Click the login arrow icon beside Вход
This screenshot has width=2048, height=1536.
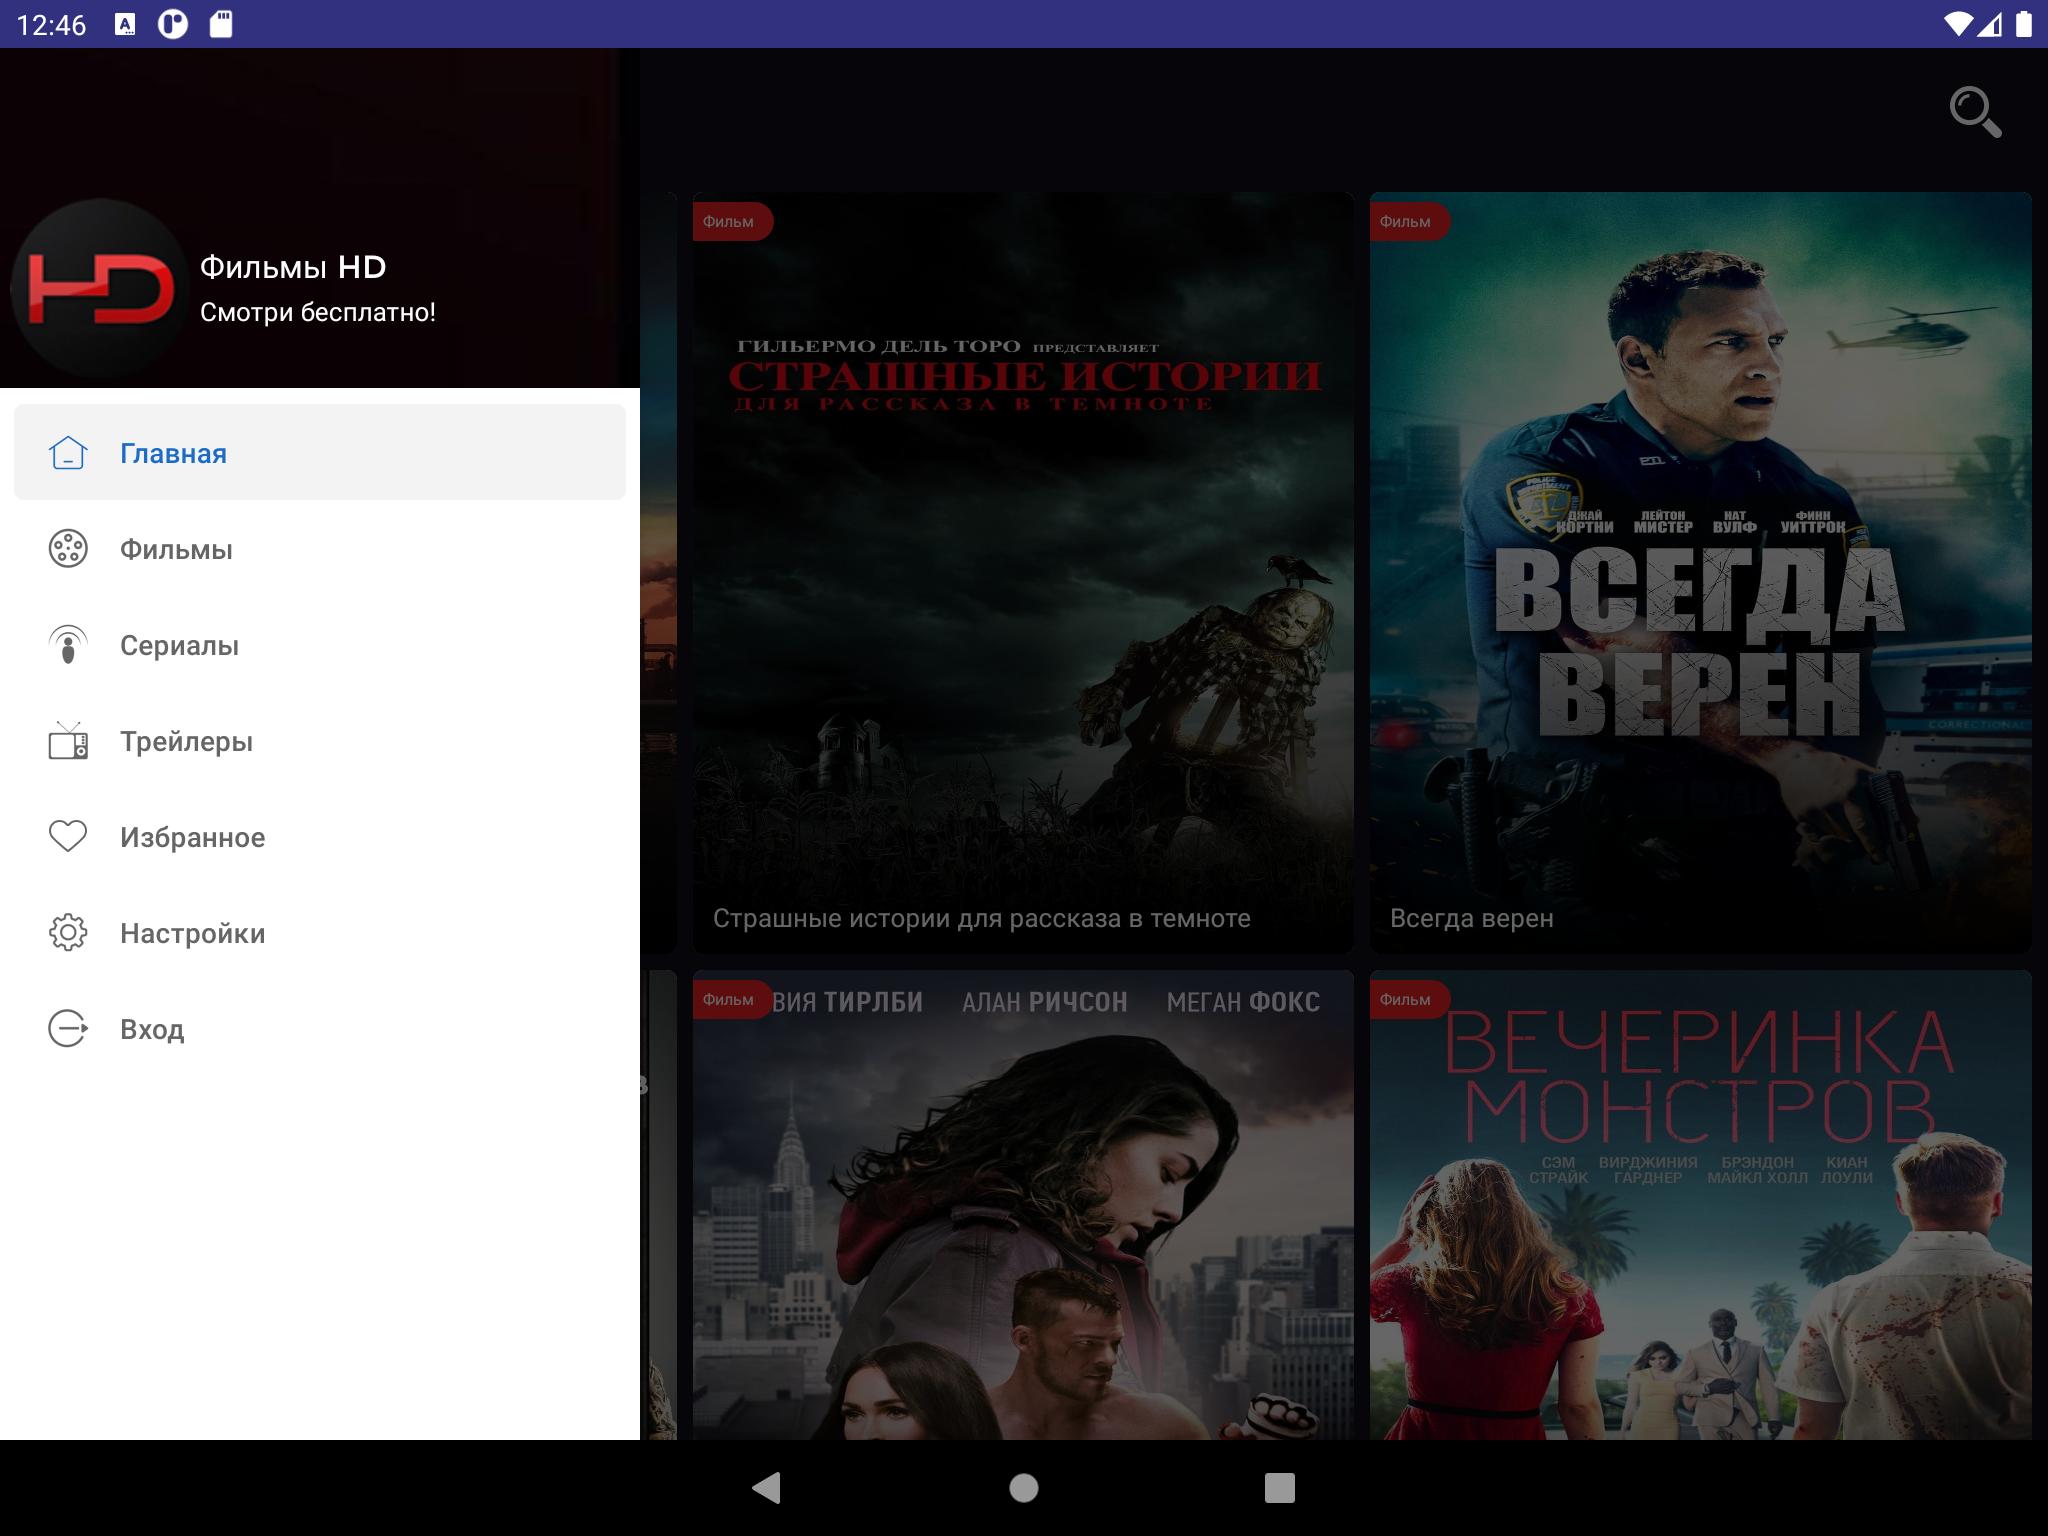pos(68,1029)
